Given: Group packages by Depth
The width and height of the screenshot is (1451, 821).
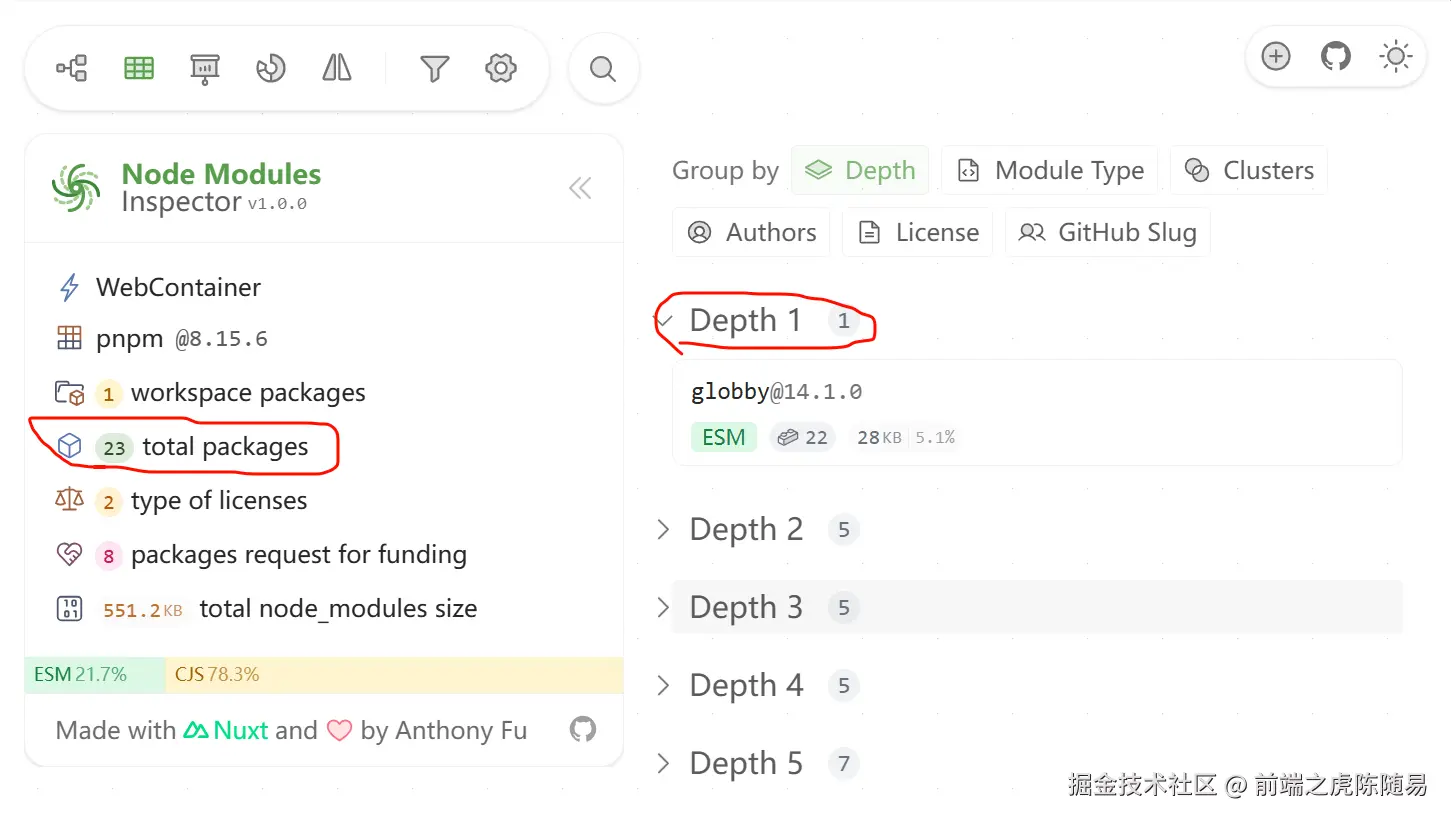Looking at the screenshot, I should [860, 170].
